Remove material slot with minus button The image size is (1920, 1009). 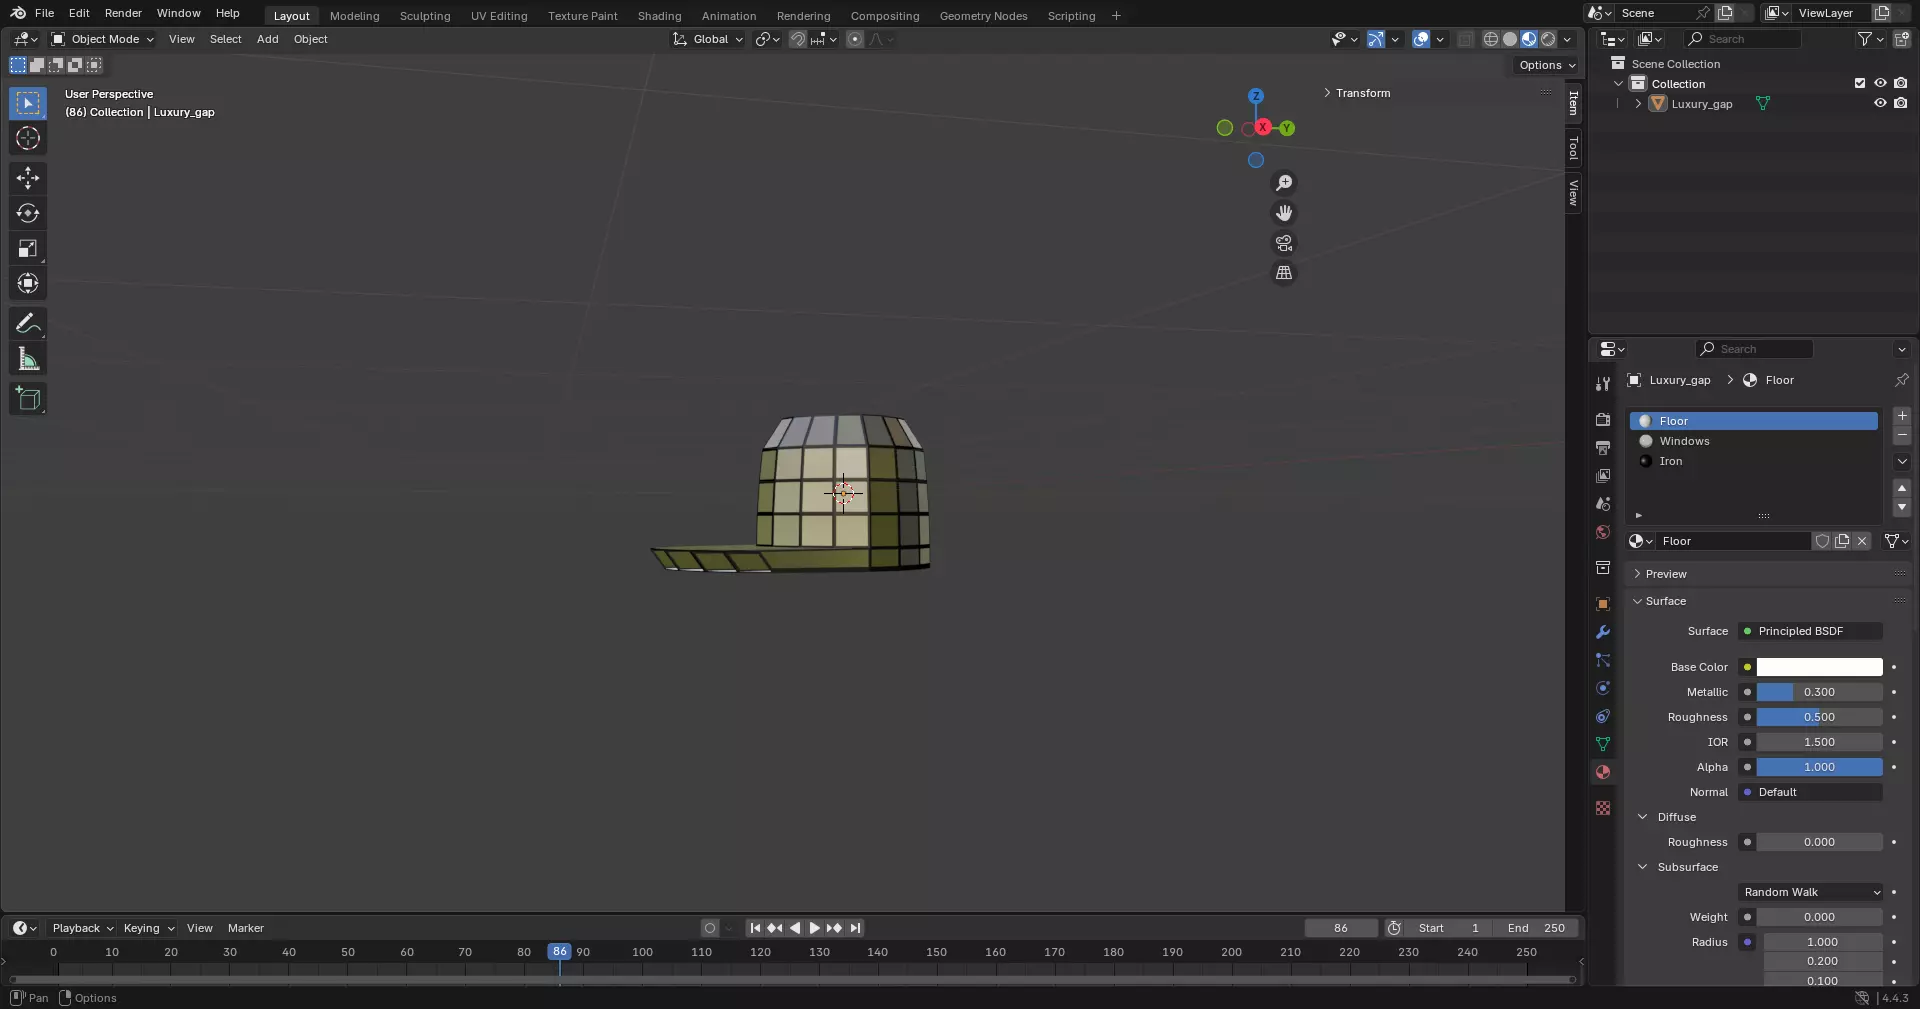1902,436
